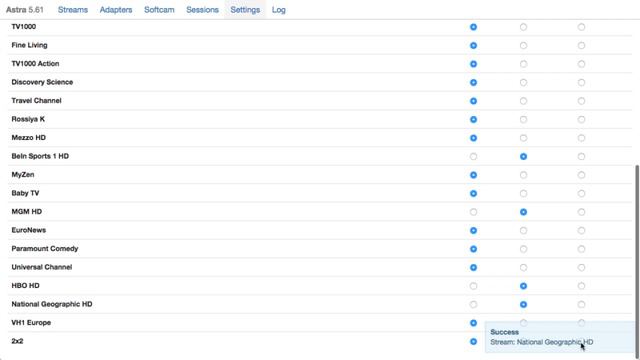Click the HBO HD channel name
This screenshot has height=360, width=640.
coord(25,286)
